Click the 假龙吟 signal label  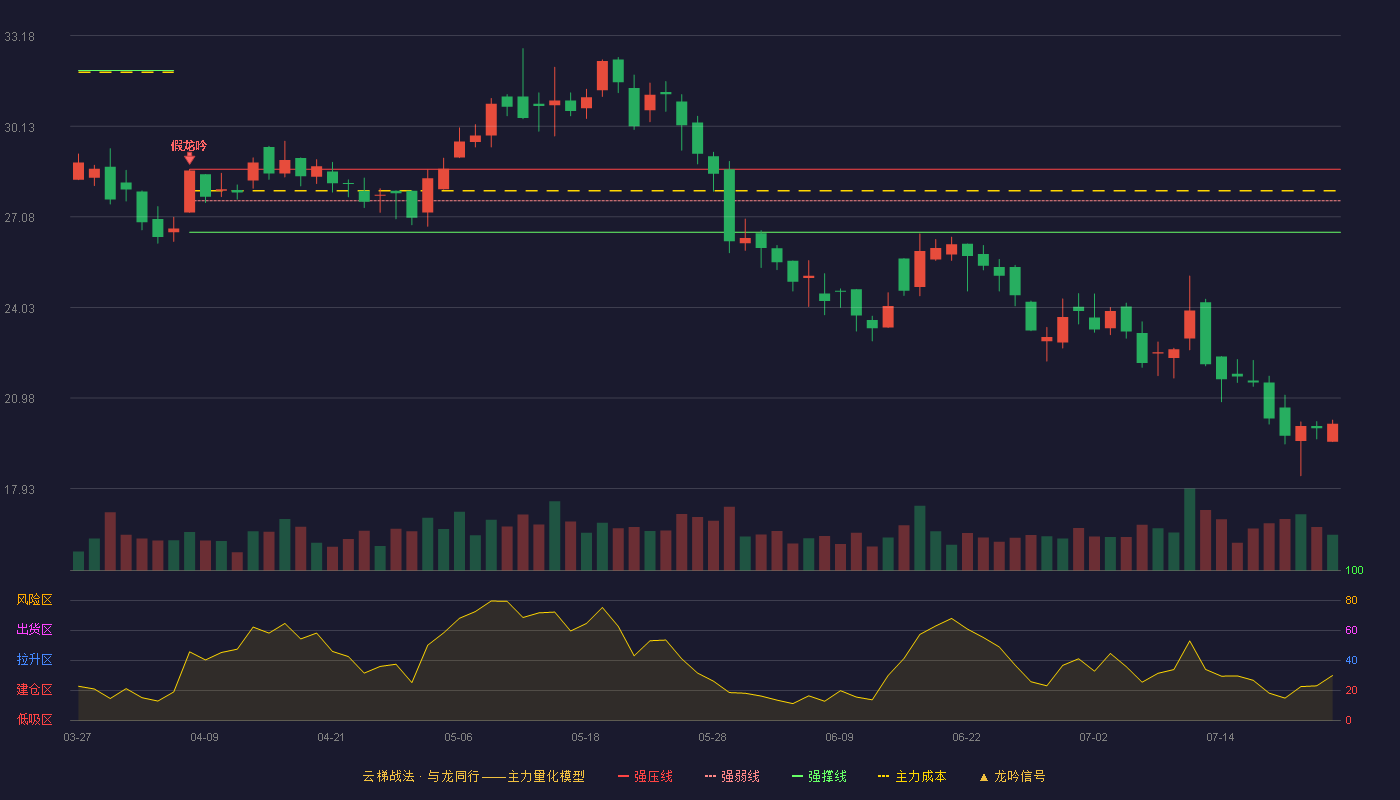click(189, 145)
